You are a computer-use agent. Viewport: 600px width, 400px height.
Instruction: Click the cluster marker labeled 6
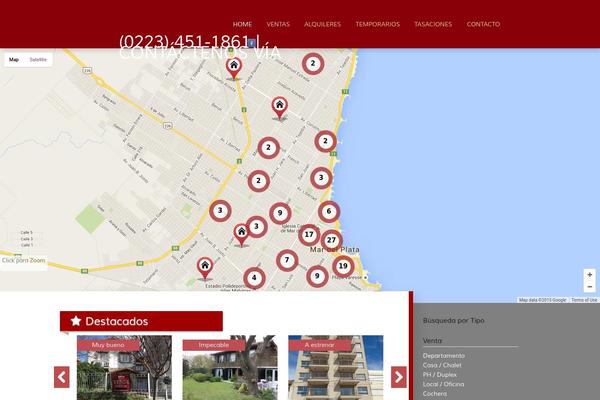tap(329, 211)
